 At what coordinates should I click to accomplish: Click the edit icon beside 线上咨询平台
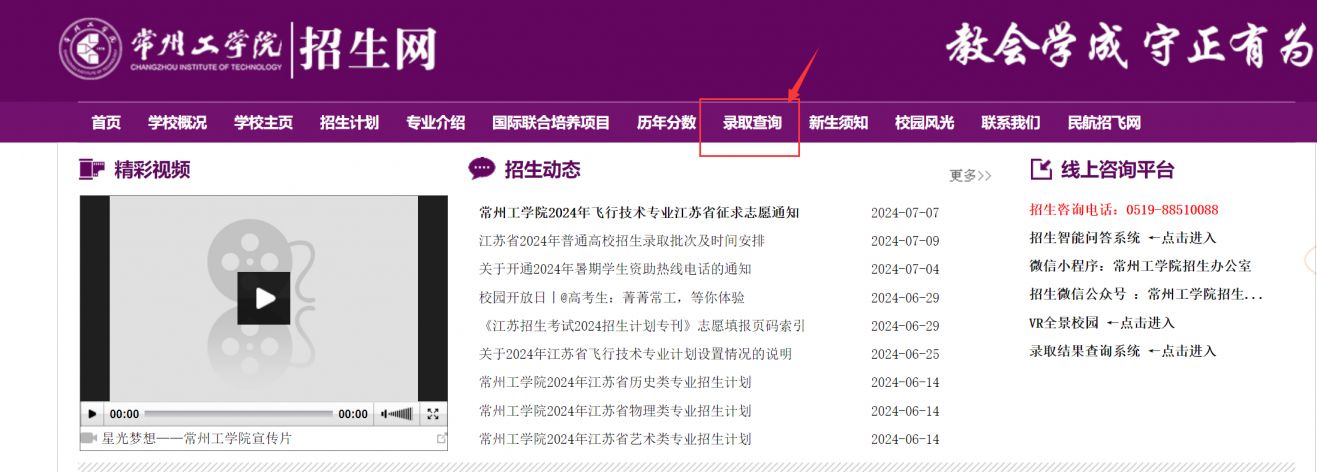tap(1041, 169)
